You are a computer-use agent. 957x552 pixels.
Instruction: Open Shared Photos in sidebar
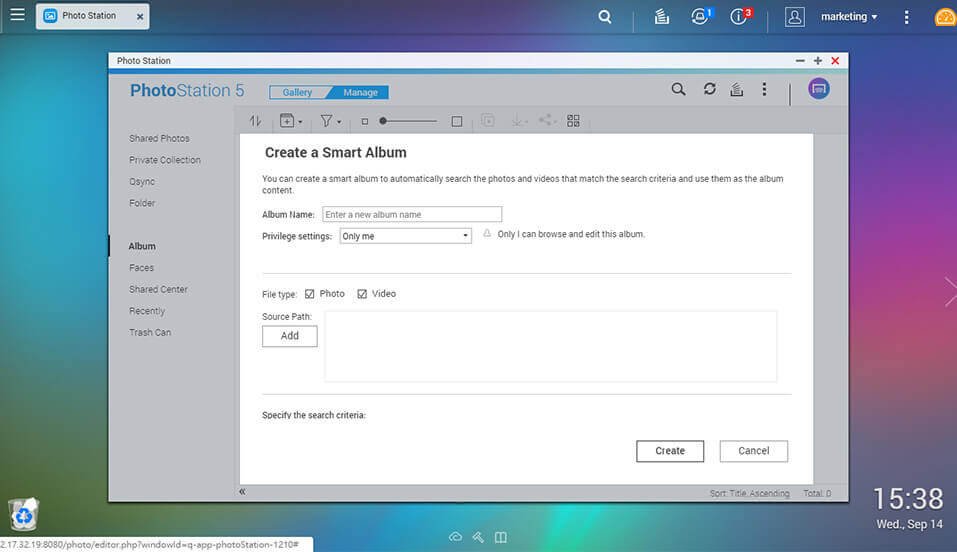click(159, 139)
